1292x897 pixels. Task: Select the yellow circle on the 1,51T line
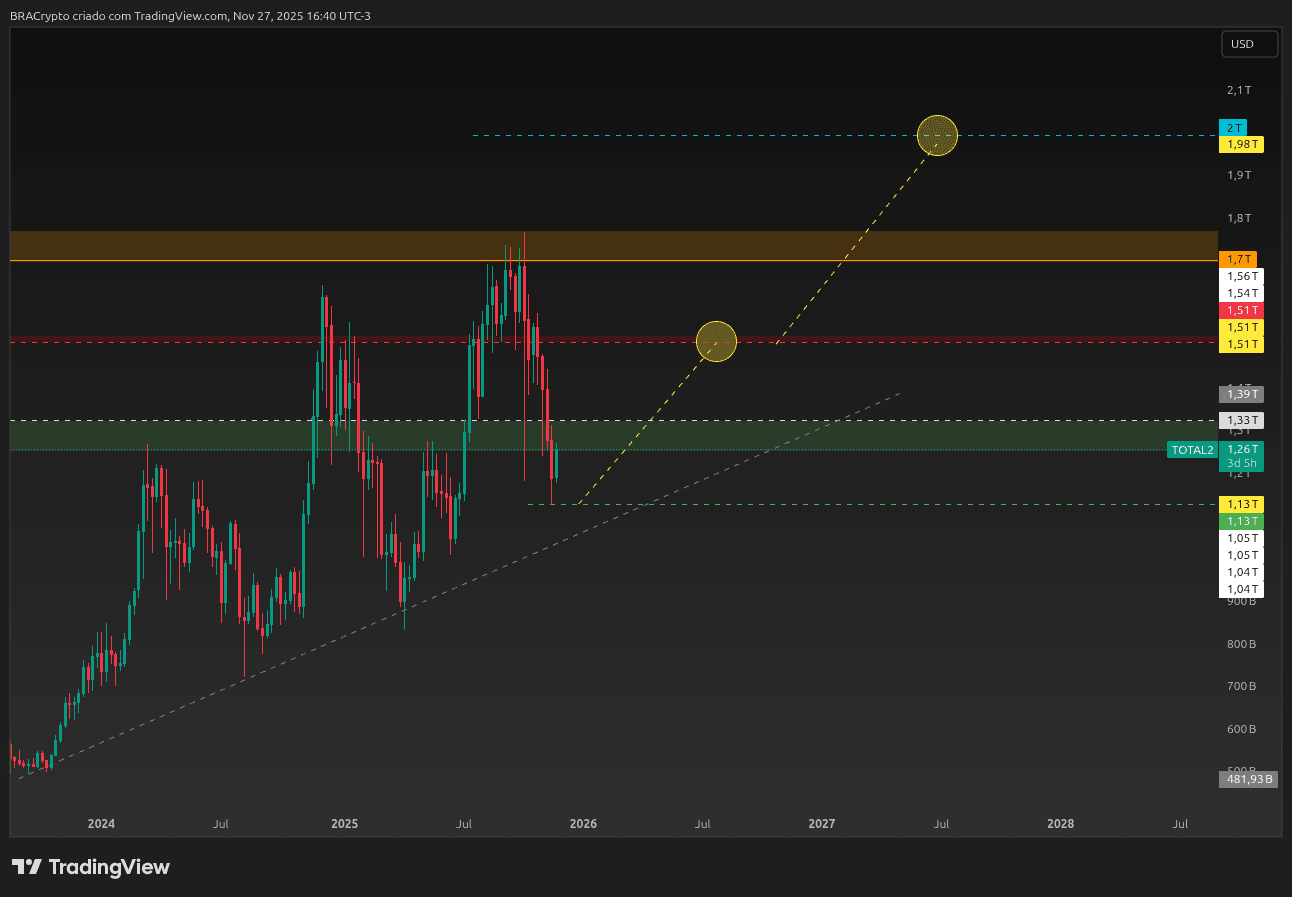tap(716, 342)
